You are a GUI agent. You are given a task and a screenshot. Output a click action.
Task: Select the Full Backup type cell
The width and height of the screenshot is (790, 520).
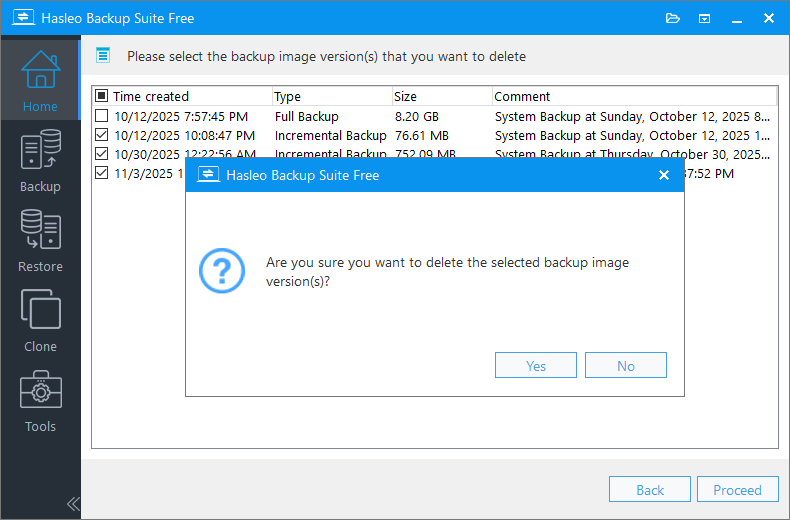(x=306, y=116)
